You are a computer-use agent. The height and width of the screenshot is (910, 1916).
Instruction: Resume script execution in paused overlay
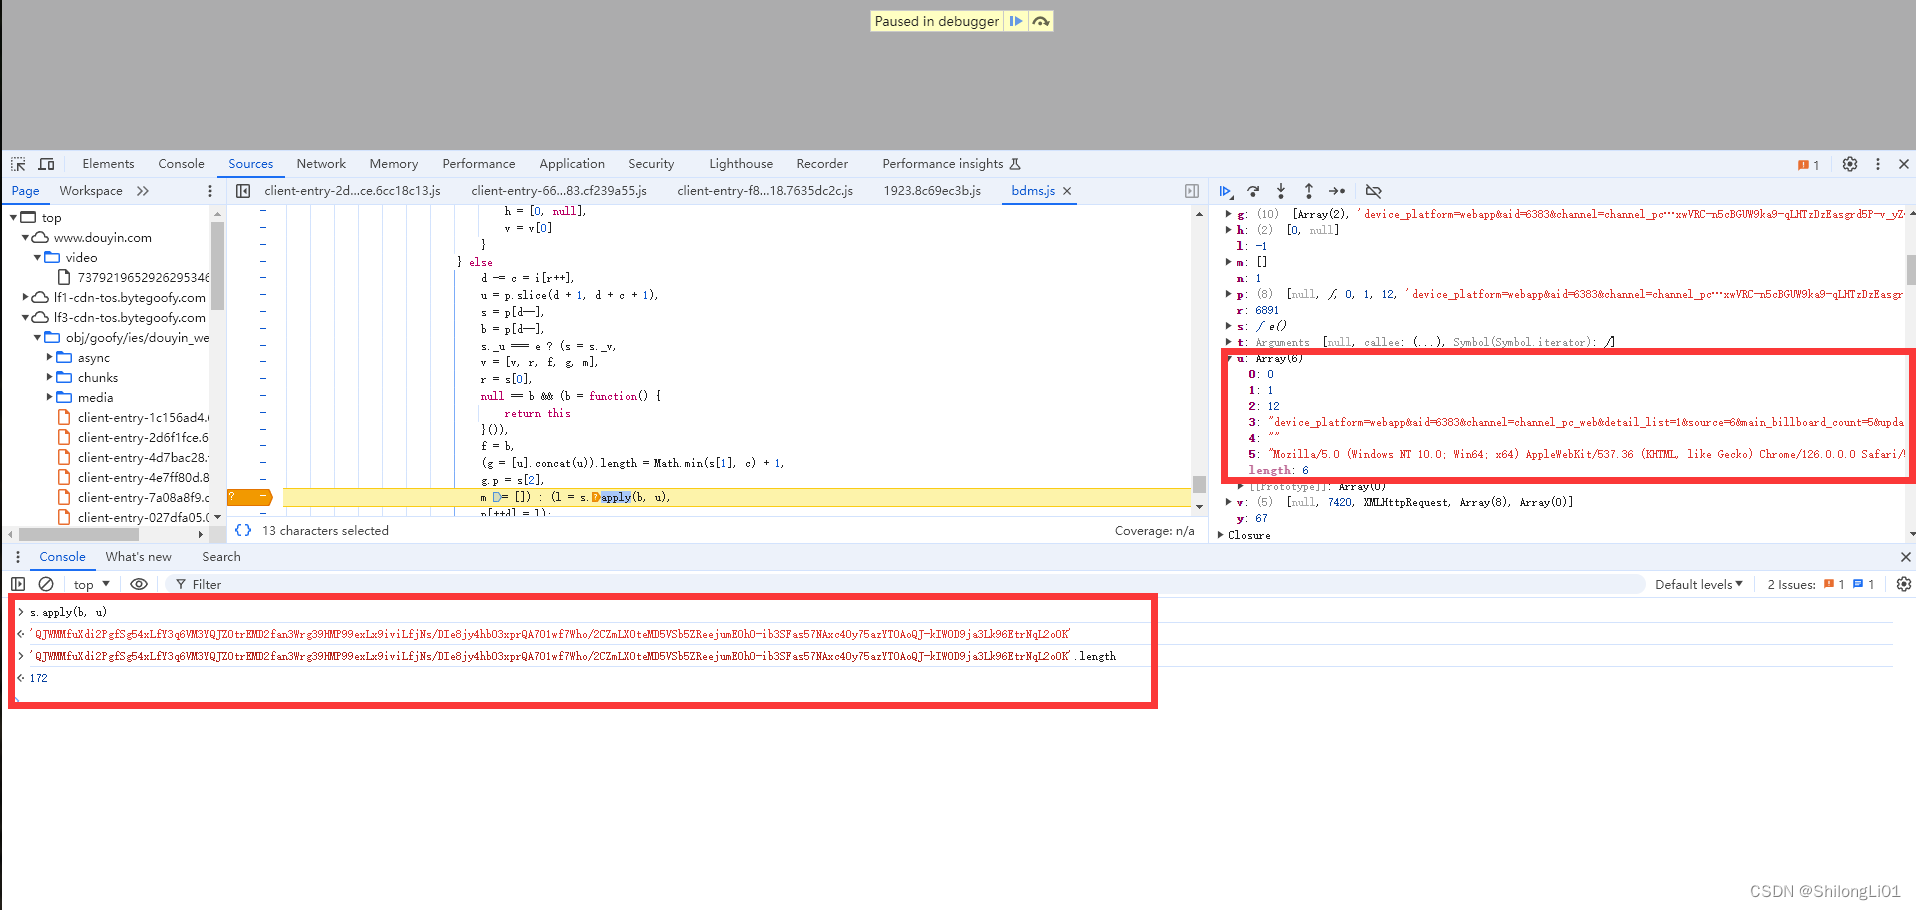point(1016,21)
